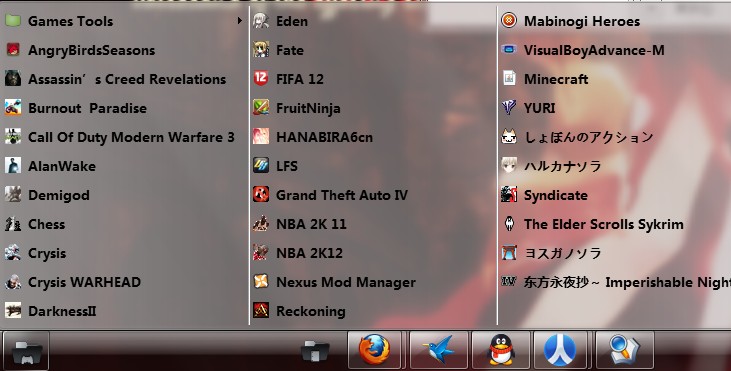Click the Minecraft icon
The width and height of the screenshot is (731, 371).
click(509, 78)
